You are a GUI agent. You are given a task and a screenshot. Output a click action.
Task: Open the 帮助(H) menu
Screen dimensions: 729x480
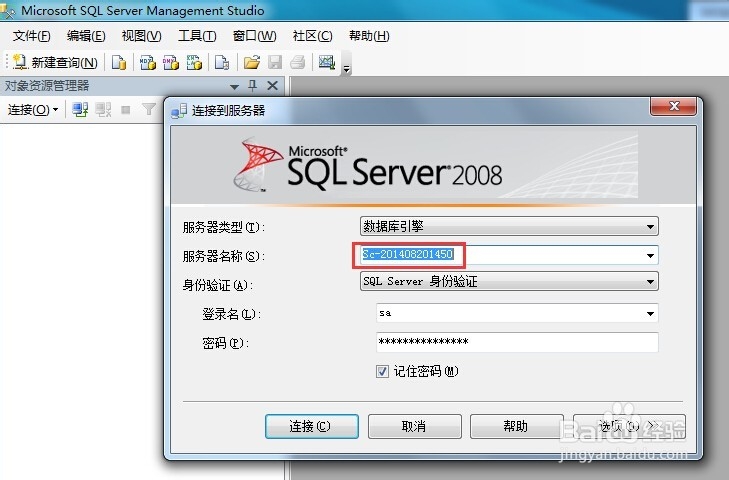click(x=369, y=36)
